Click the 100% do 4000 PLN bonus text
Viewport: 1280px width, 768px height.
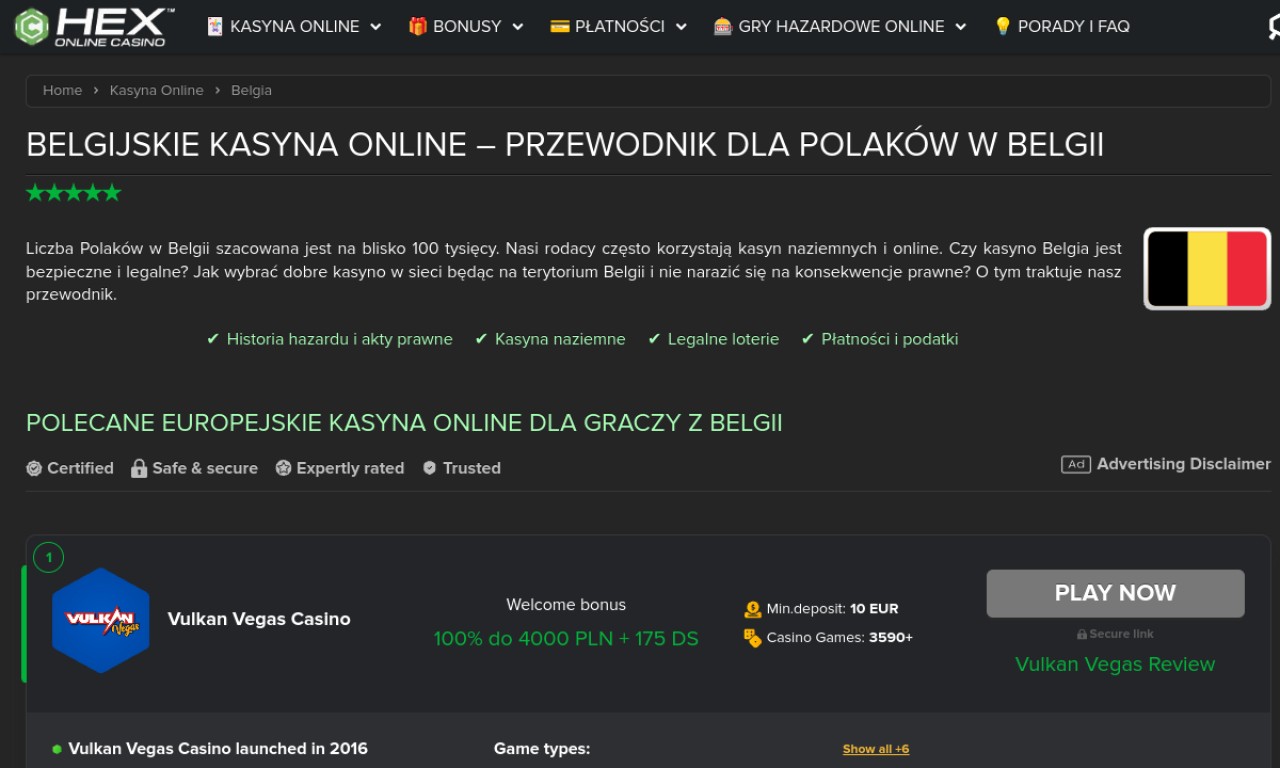(x=566, y=638)
